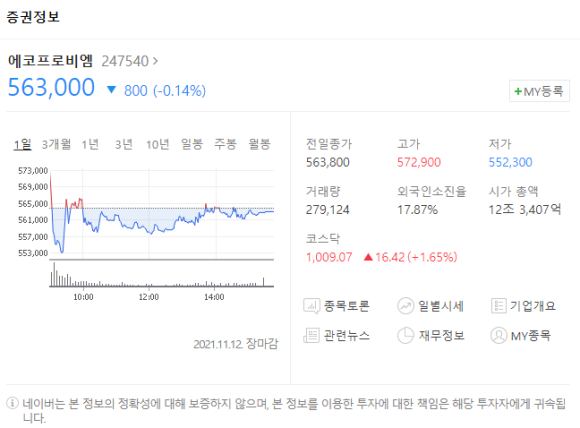Click the 573,000 y-axis label
Viewport: 580px width, 428px height.
point(33,171)
